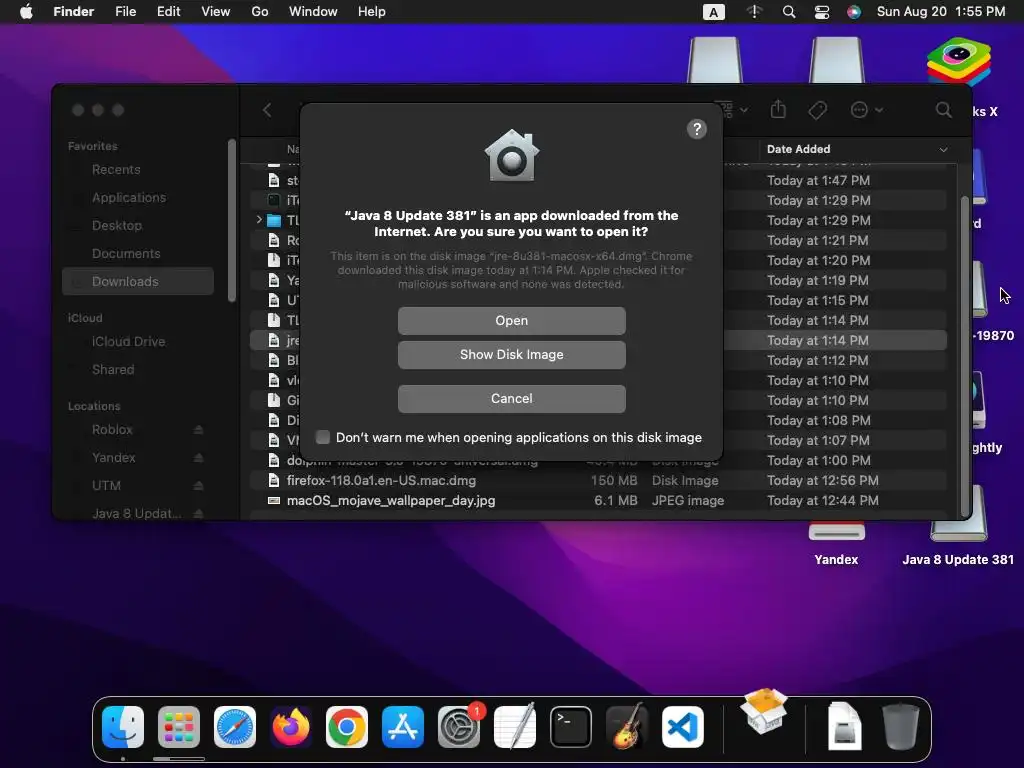This screenshot has width=1024, height=768.
Task: Open Firefox from the Dock
Action: (291, 727)
